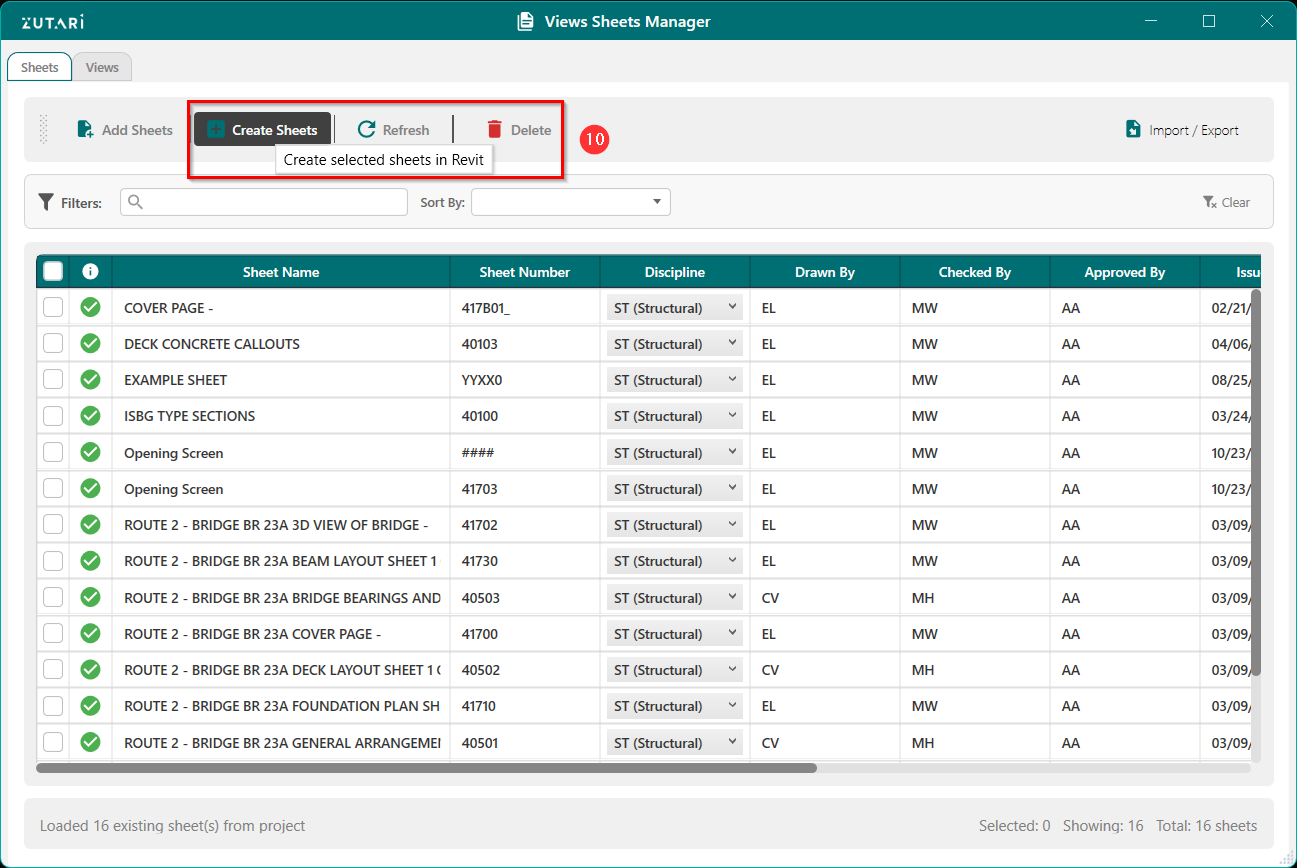Click green status check for COVER PAGE row

pos(90,308)
